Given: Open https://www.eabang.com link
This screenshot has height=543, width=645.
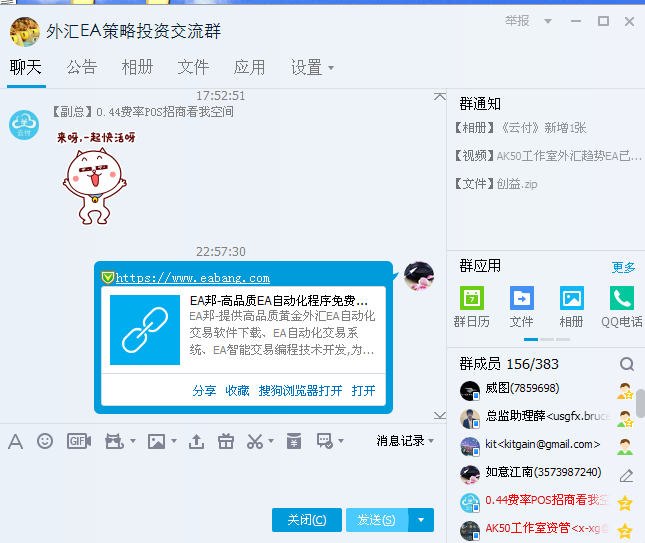Looking at the screenshot, I should (x=193, y=278).
